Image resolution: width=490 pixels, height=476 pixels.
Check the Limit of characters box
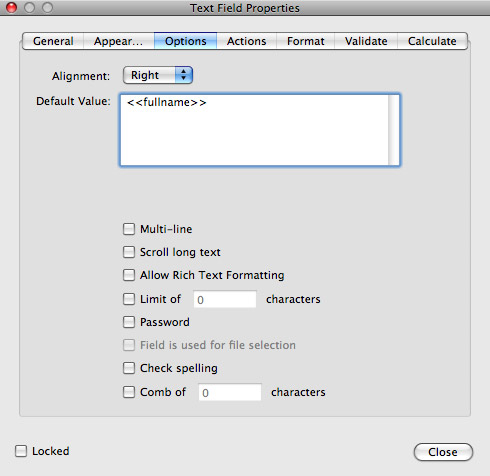tap(129, 299)
